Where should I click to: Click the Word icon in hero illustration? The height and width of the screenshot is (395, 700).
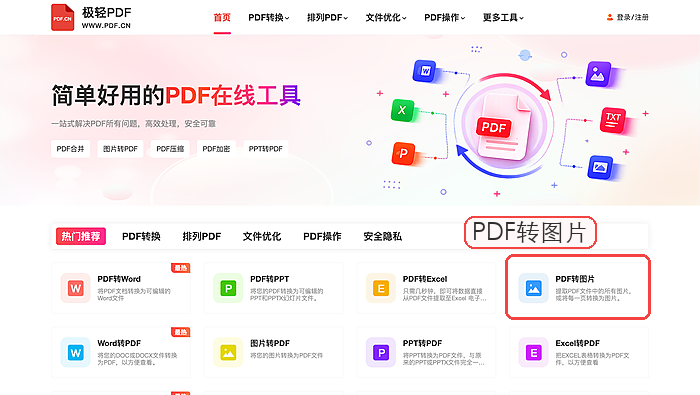[x=425, y=71]
